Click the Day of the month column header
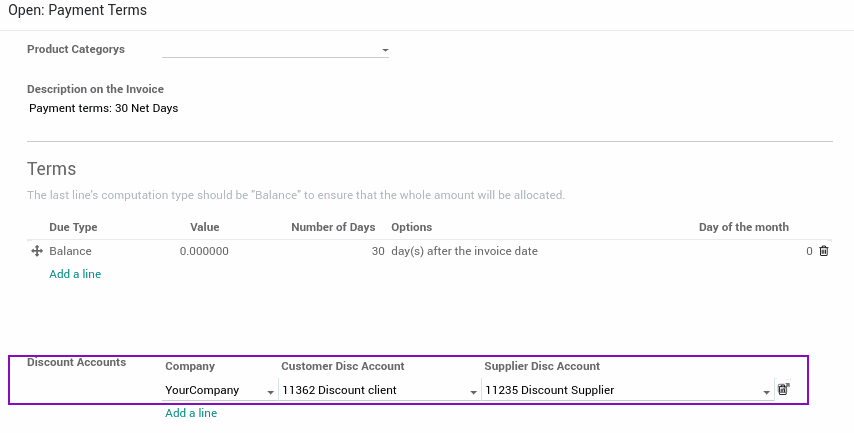 (743, 227)
